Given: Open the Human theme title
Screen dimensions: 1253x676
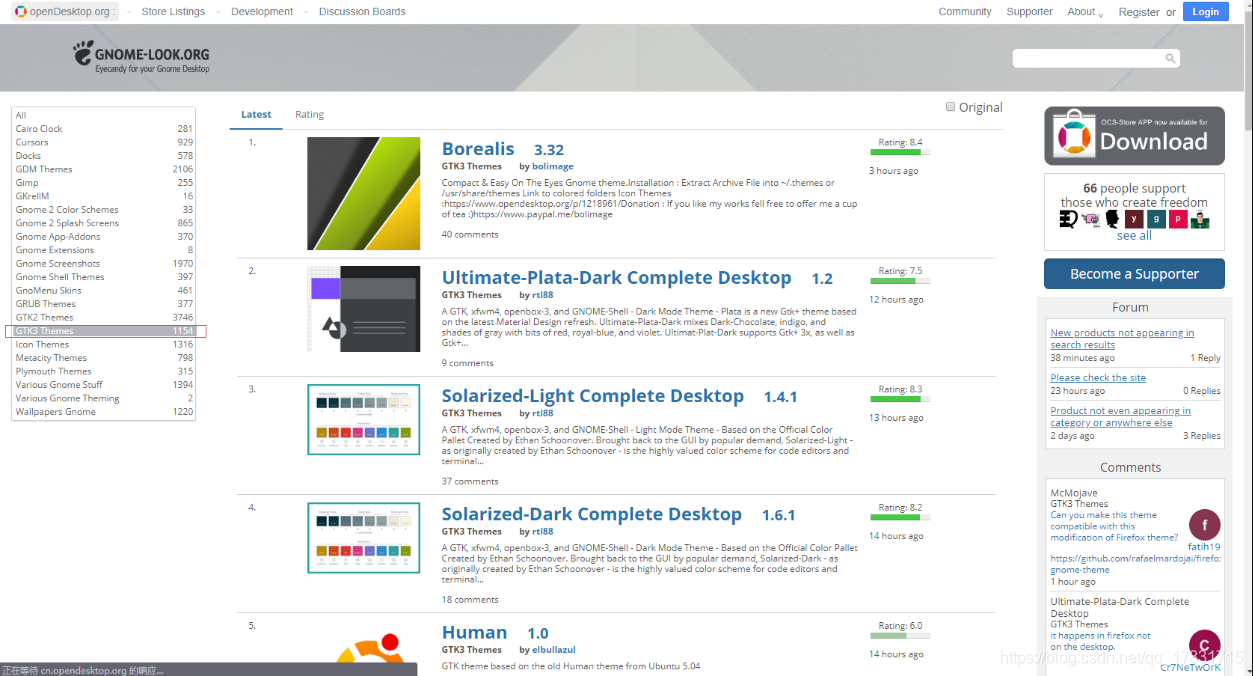Looking at the screenshot, I should [474, 632].
